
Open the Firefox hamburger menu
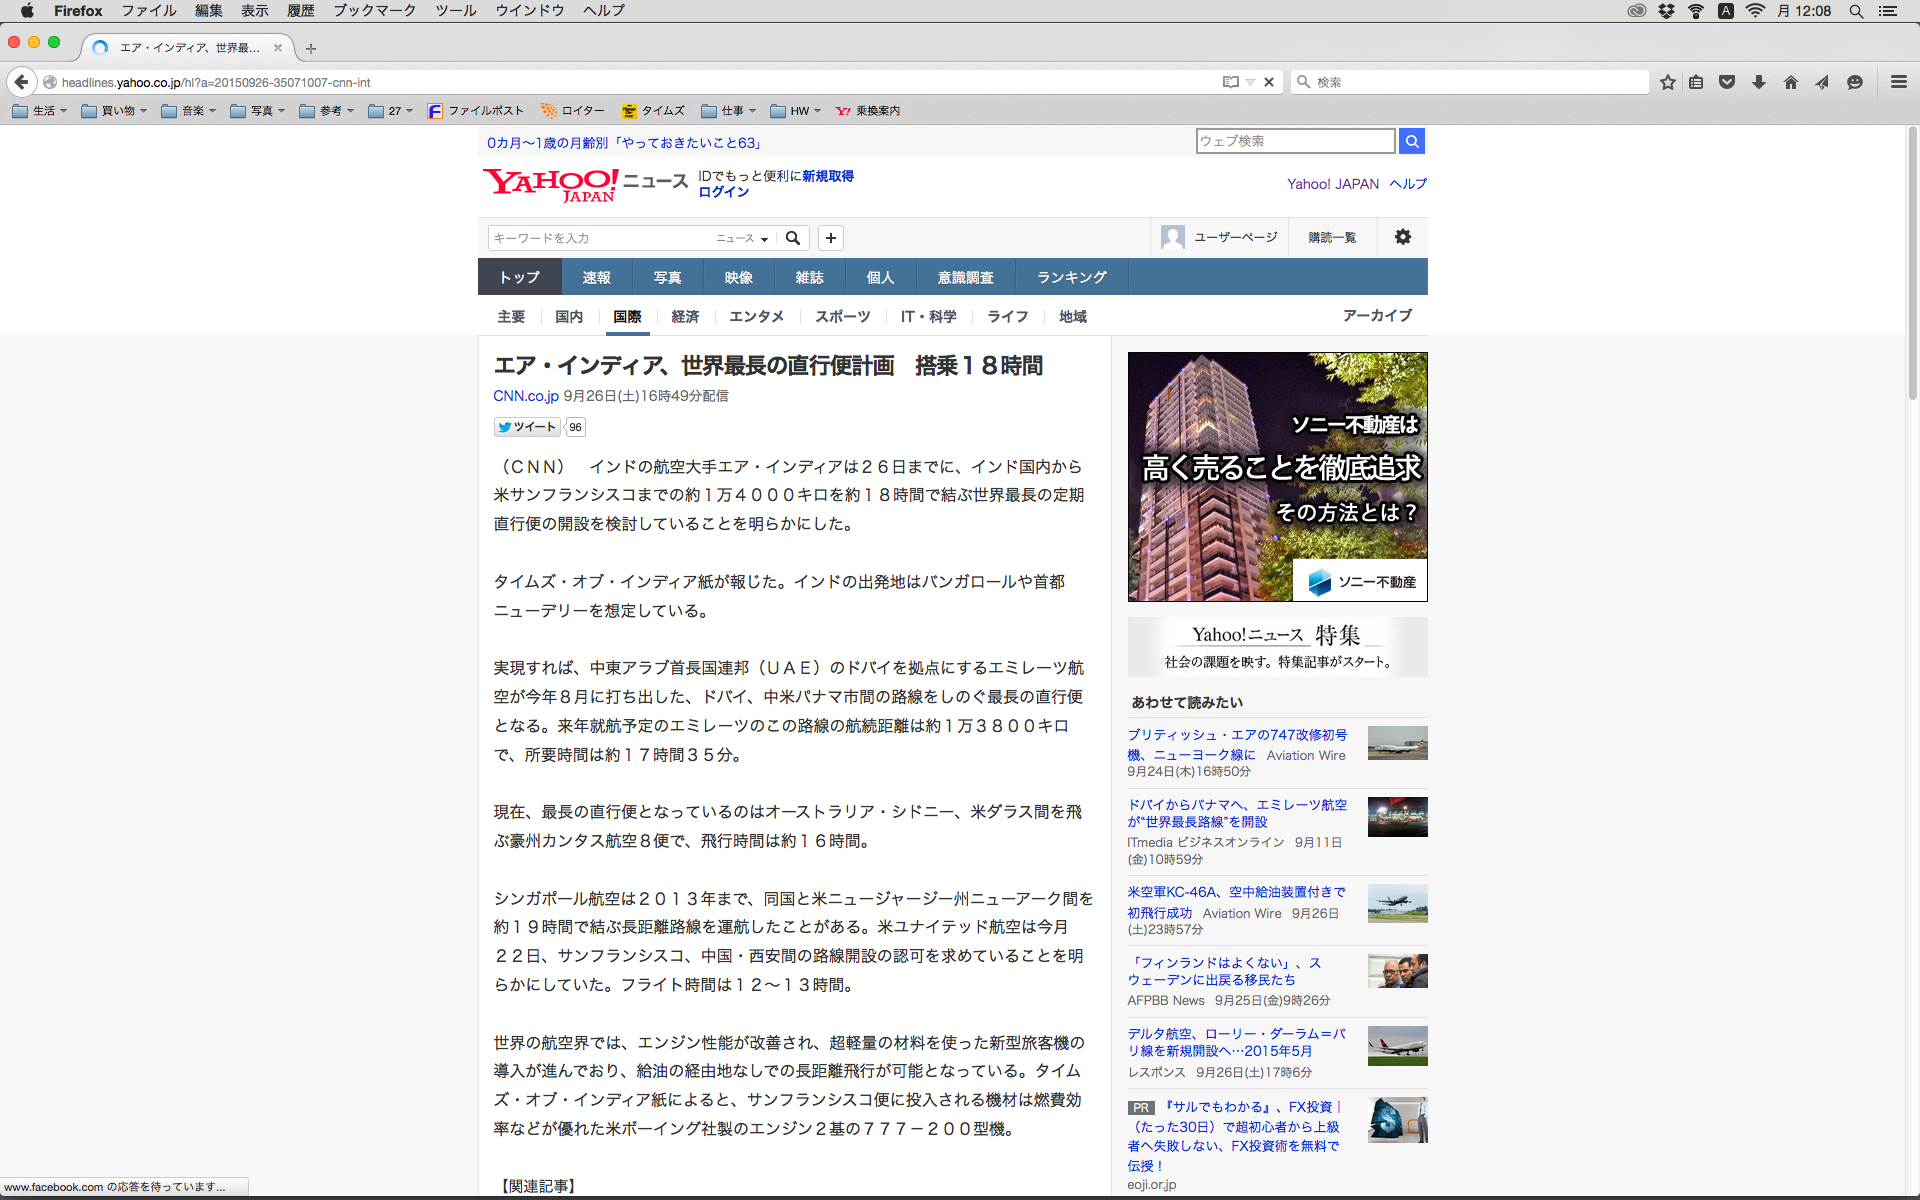point(1898,82)
